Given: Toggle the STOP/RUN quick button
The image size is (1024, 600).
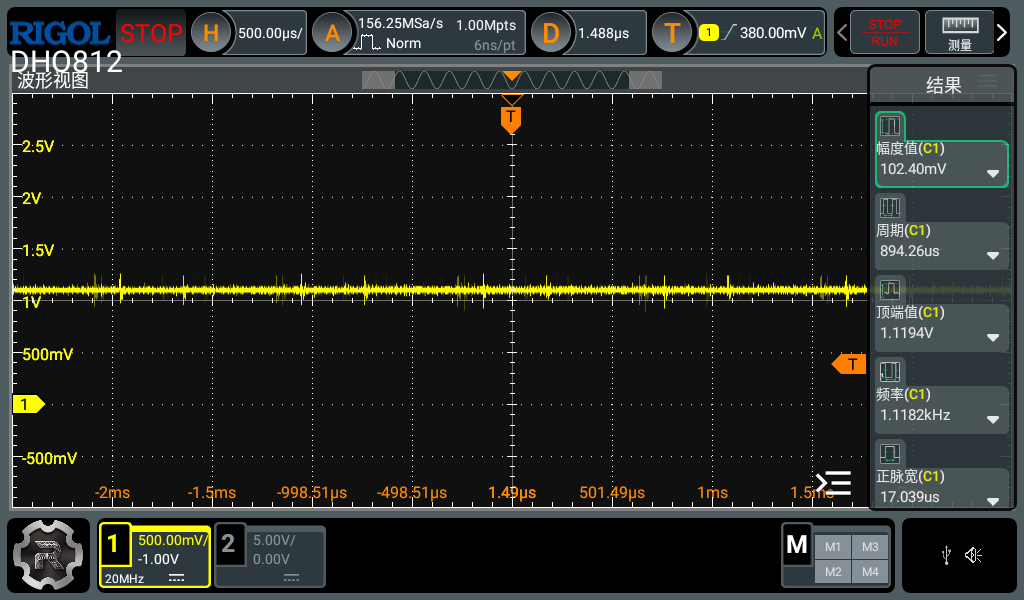Looking at the screenshot, I should 884,33.
